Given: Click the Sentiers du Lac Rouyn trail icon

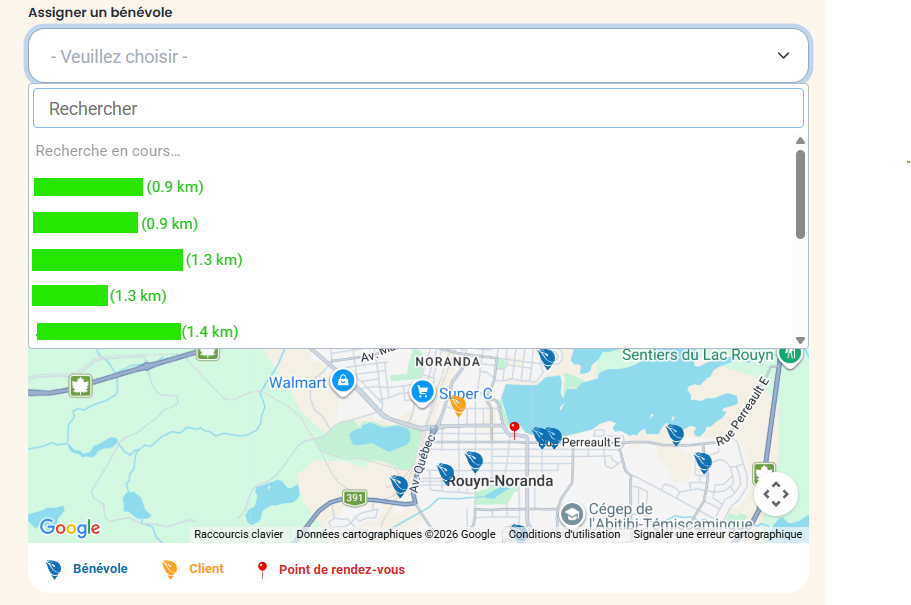Looking at the screenshot, I should coord(790,354).
